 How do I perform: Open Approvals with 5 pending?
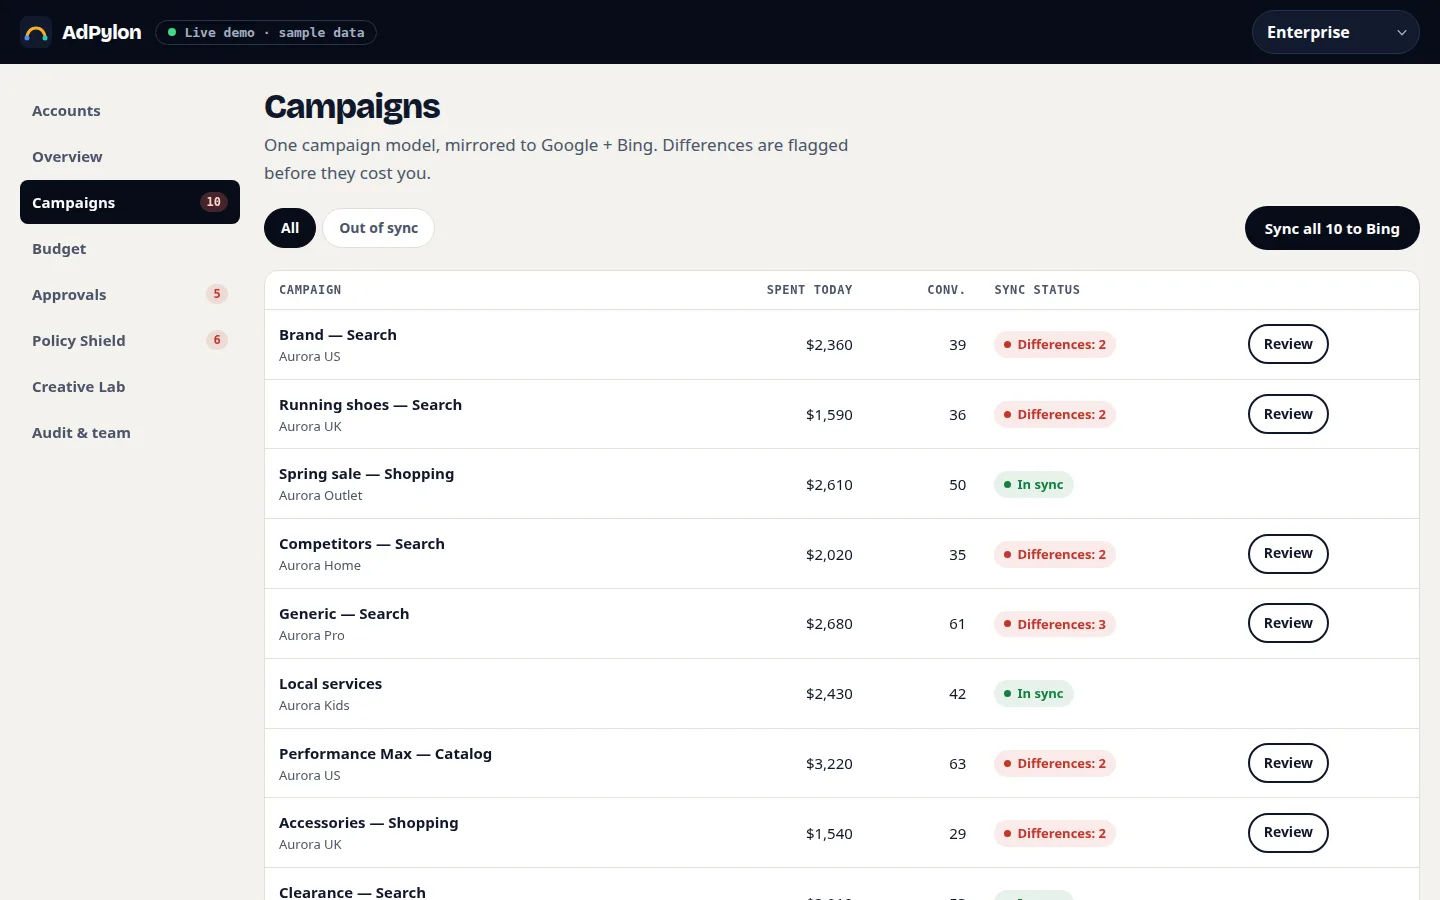(x=130, y=294)
